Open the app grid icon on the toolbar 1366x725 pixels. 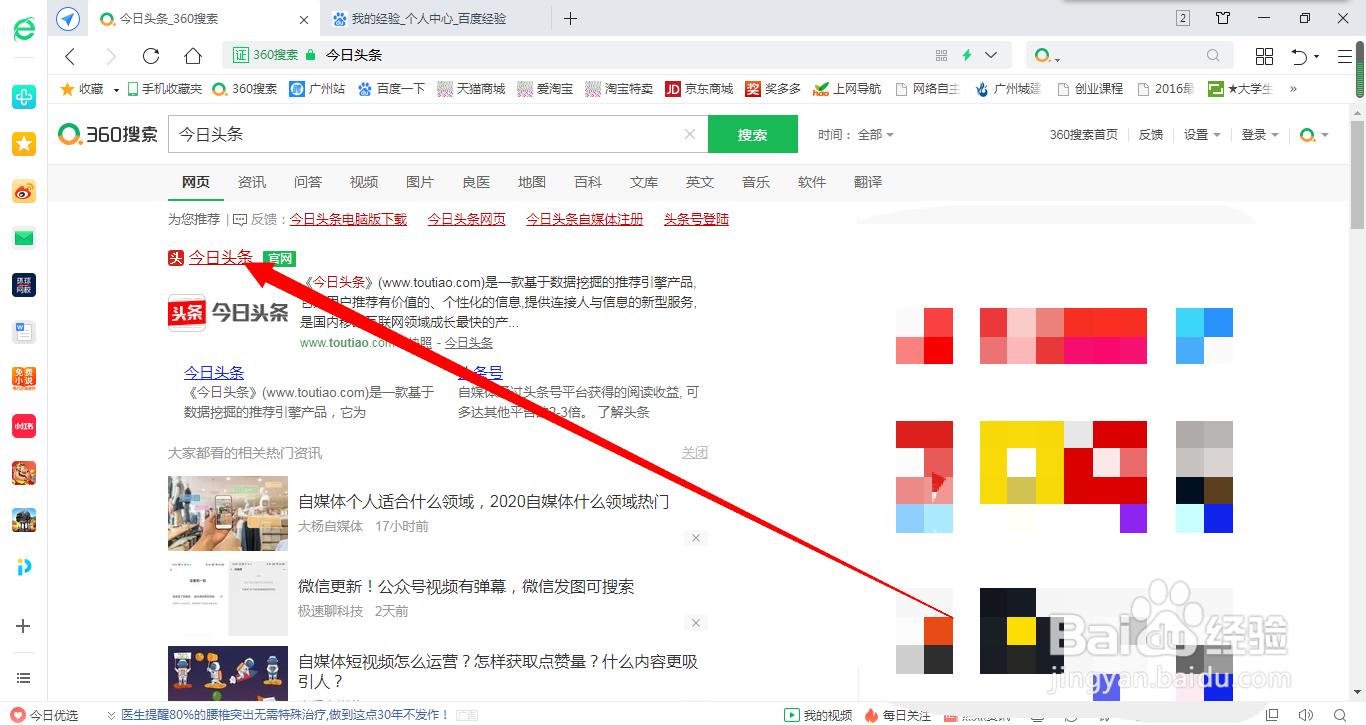(1264, 55)
